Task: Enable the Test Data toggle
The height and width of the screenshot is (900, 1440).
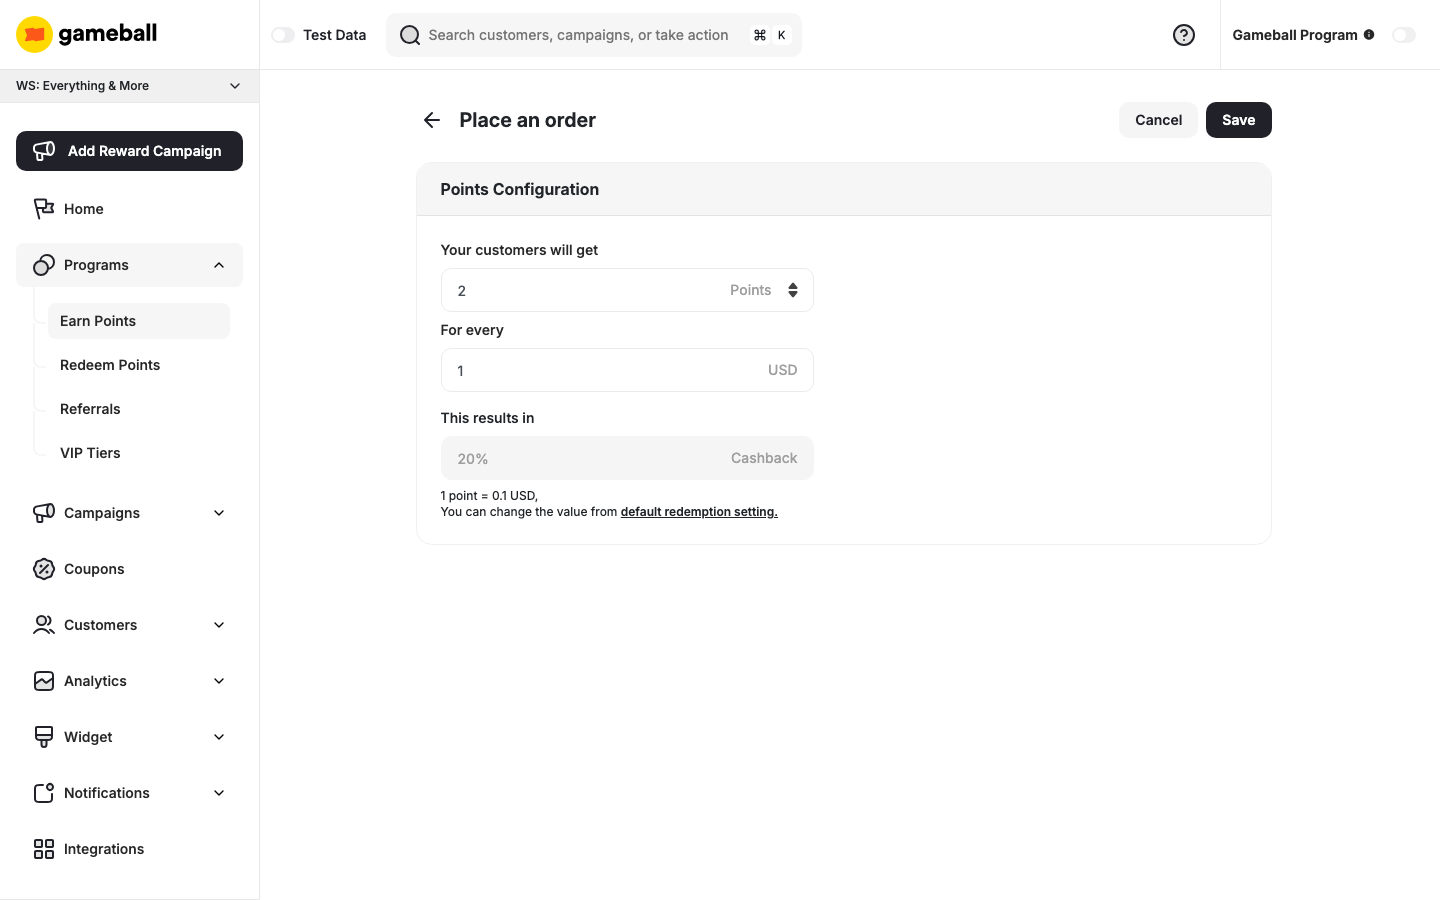Action: (x=283, y=34)
